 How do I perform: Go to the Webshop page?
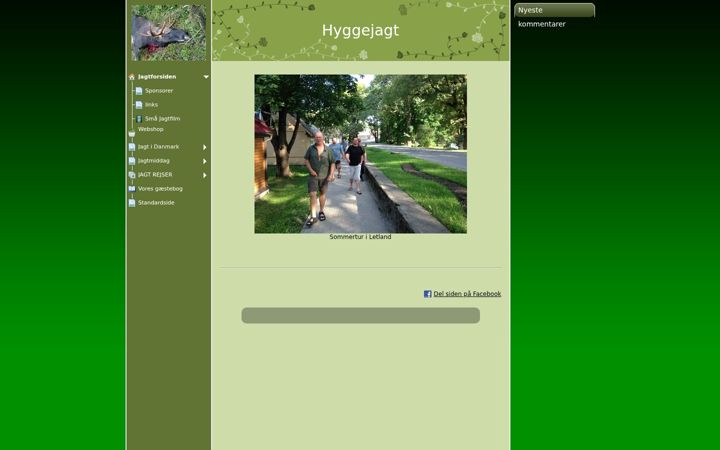click(x=151, y=129)
